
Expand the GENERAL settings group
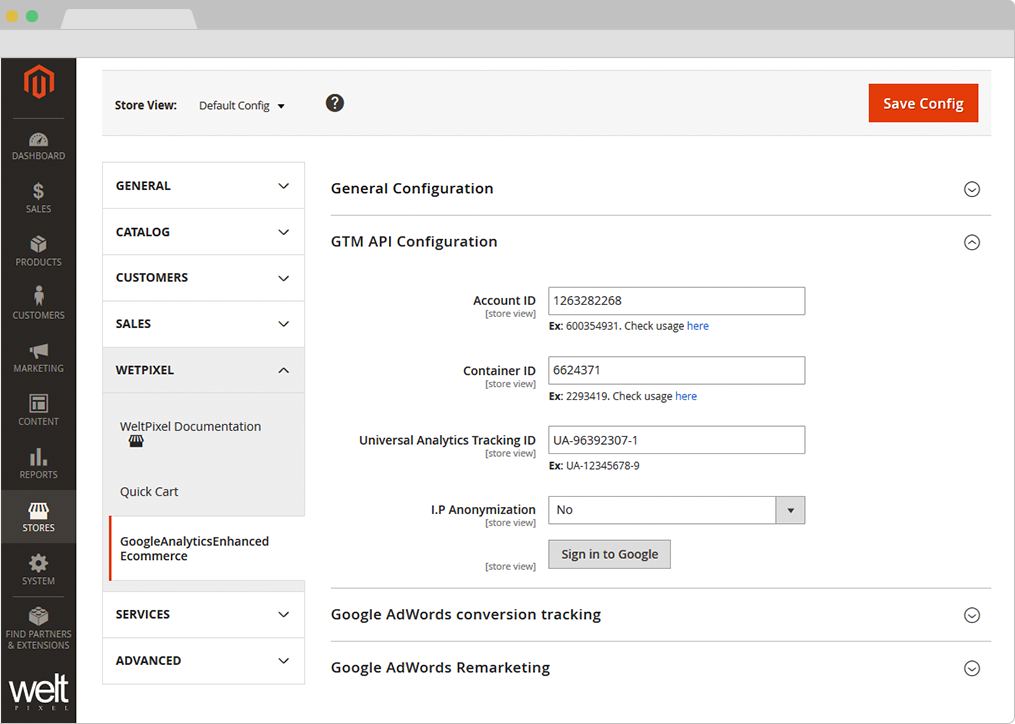click(x=203, y=186)
